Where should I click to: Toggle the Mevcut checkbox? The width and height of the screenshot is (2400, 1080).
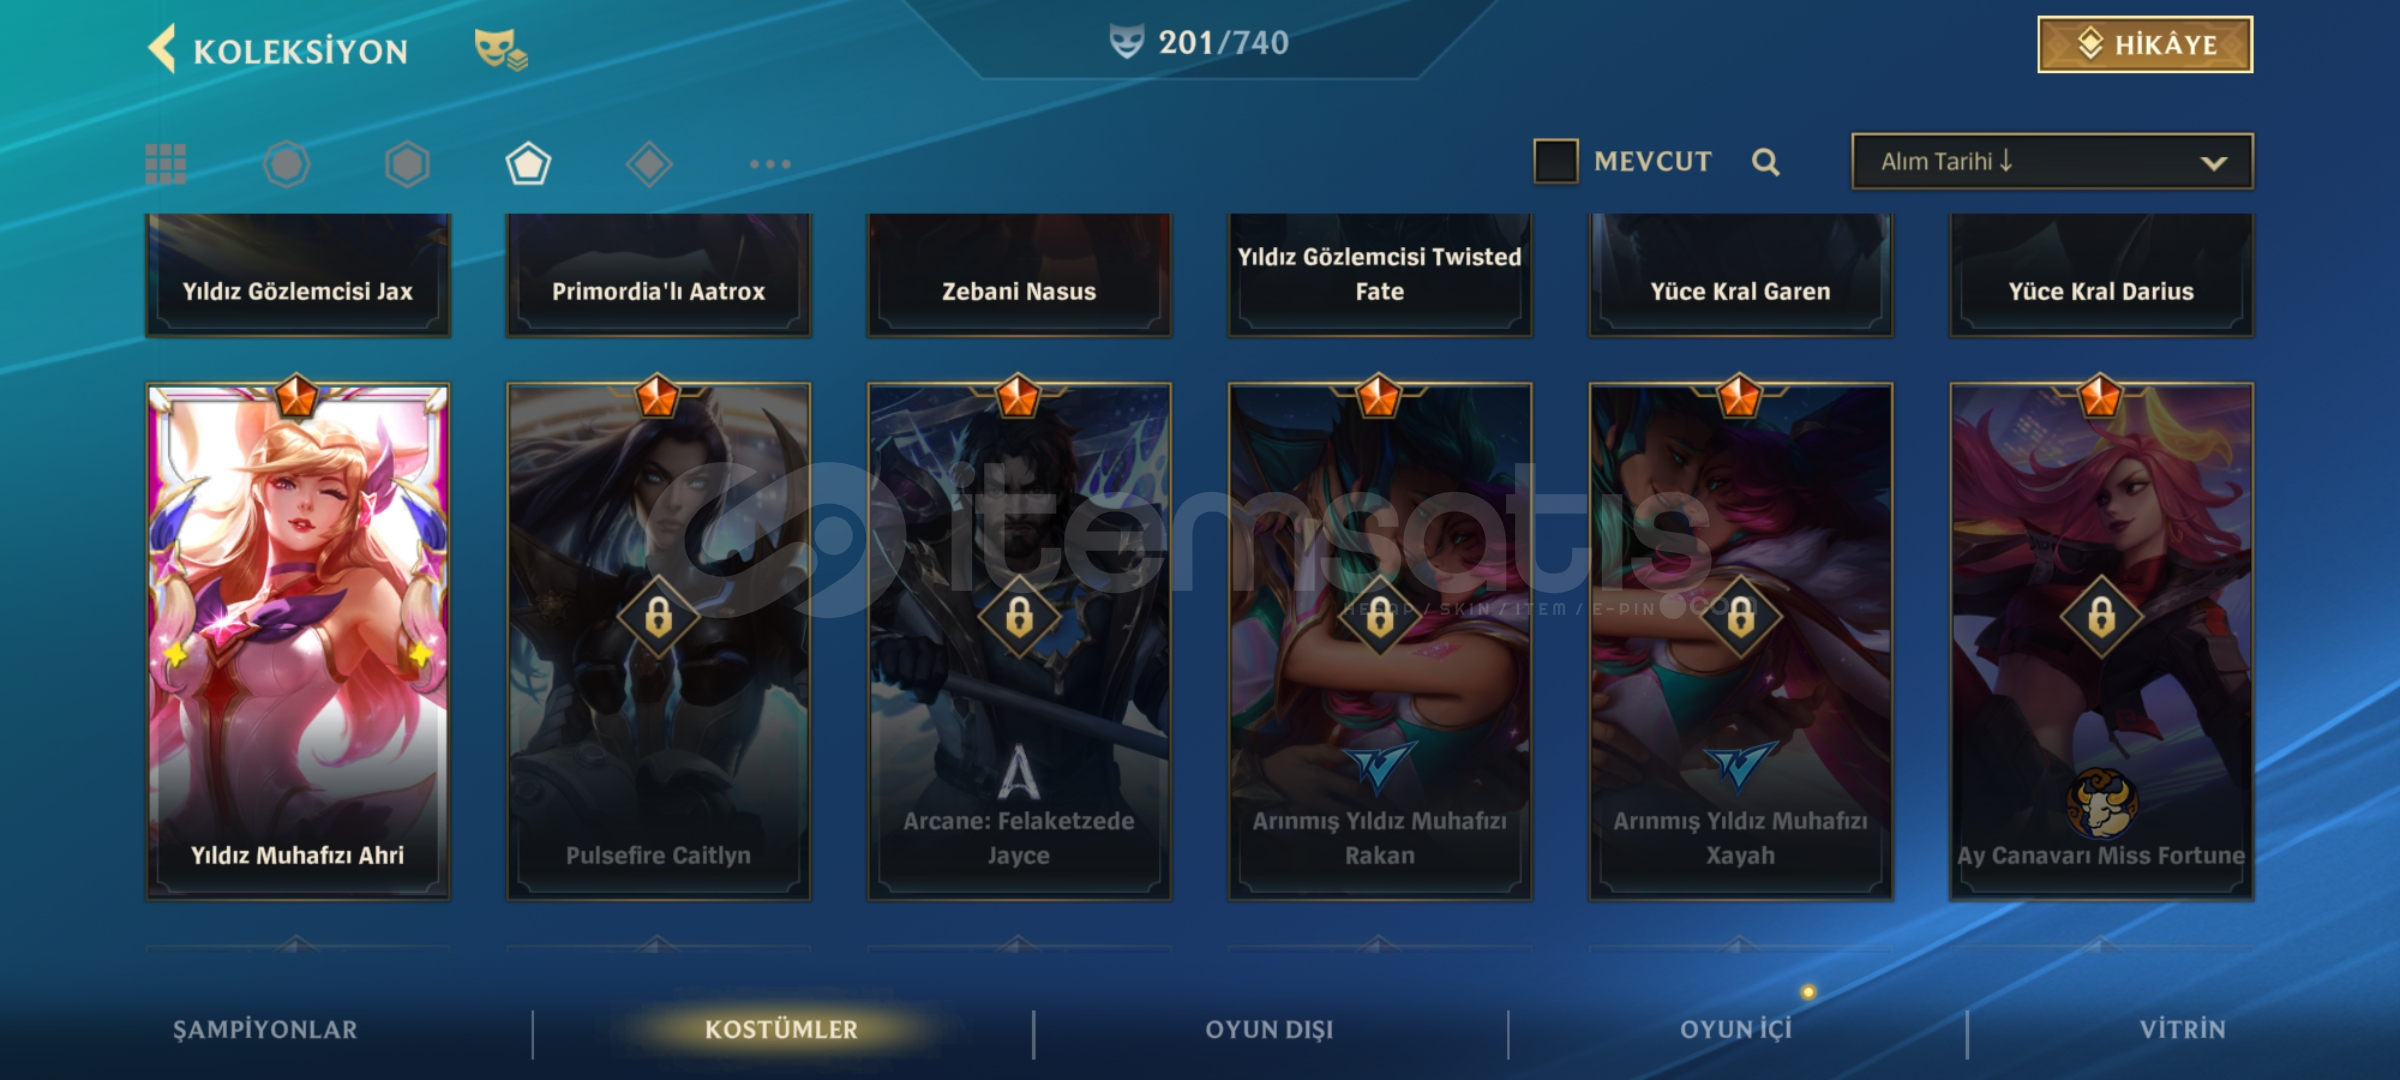coord(1556,161)
